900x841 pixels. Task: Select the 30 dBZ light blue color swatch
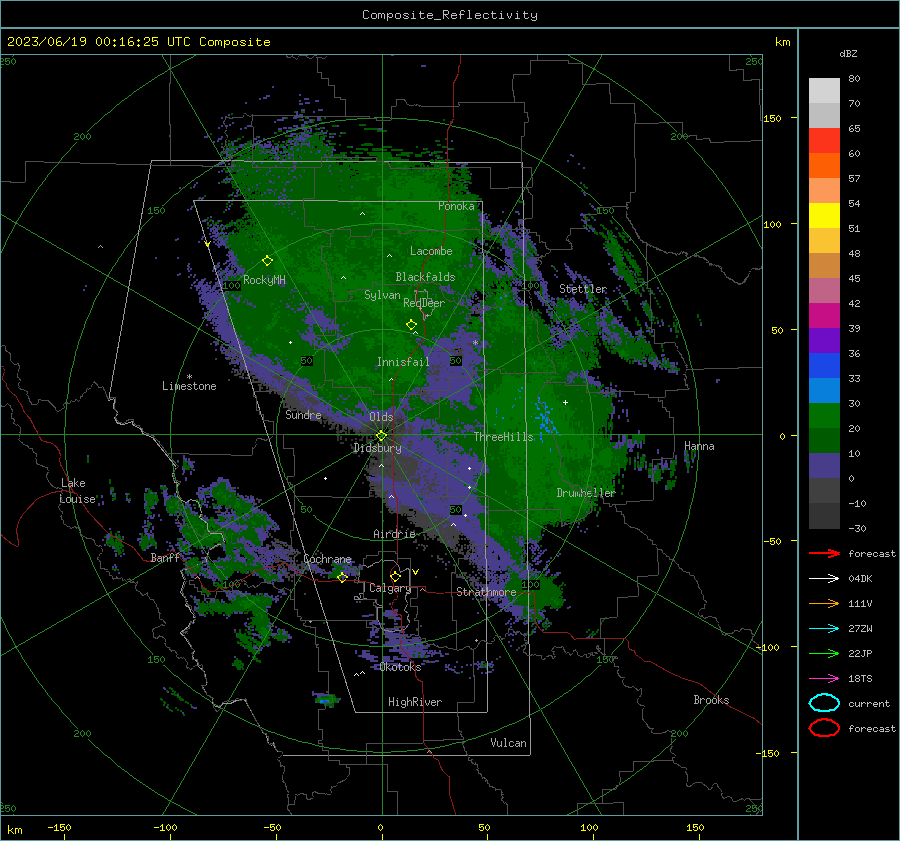(x=824, y=390)
